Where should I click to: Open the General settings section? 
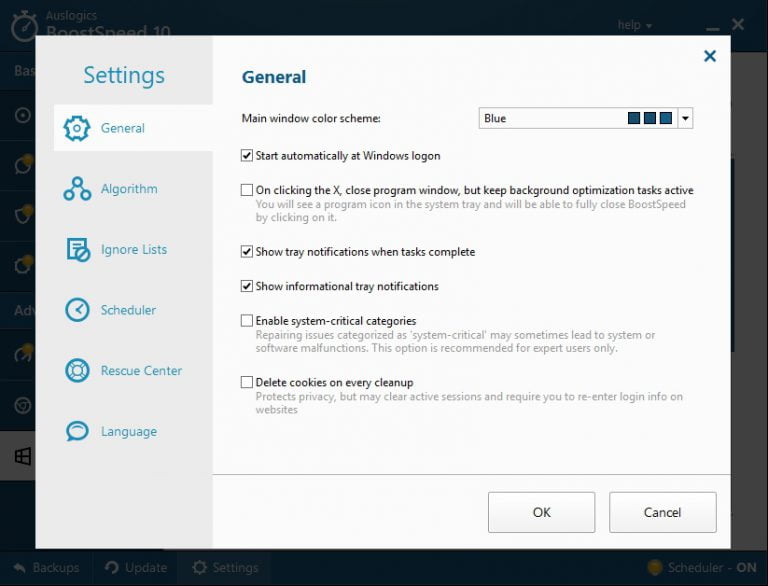tap(133, 128)
